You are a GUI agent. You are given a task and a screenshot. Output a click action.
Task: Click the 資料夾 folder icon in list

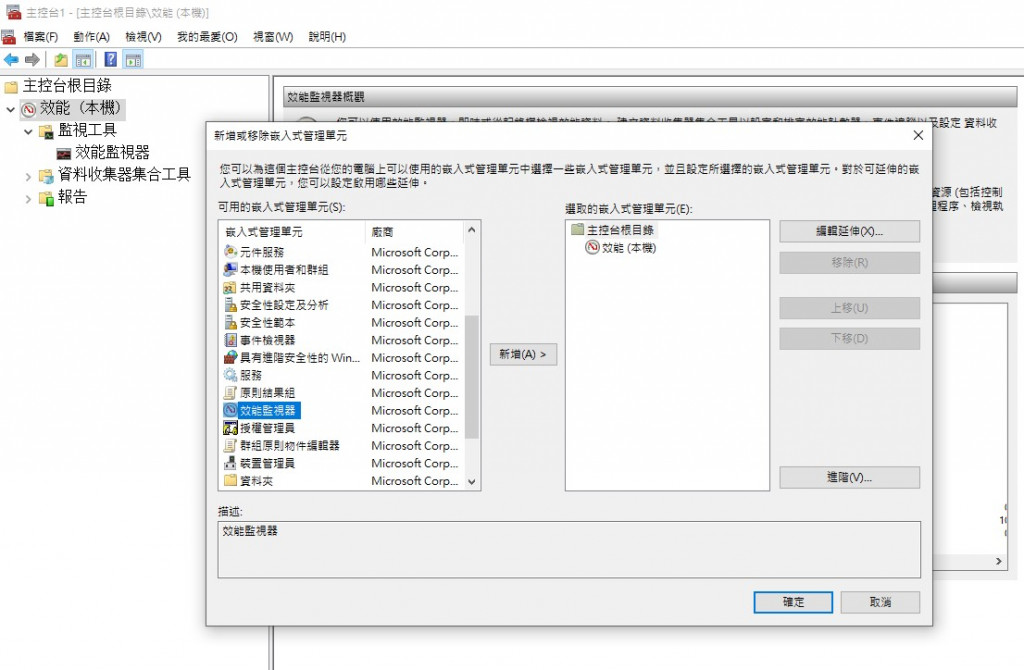coord(231,481)
